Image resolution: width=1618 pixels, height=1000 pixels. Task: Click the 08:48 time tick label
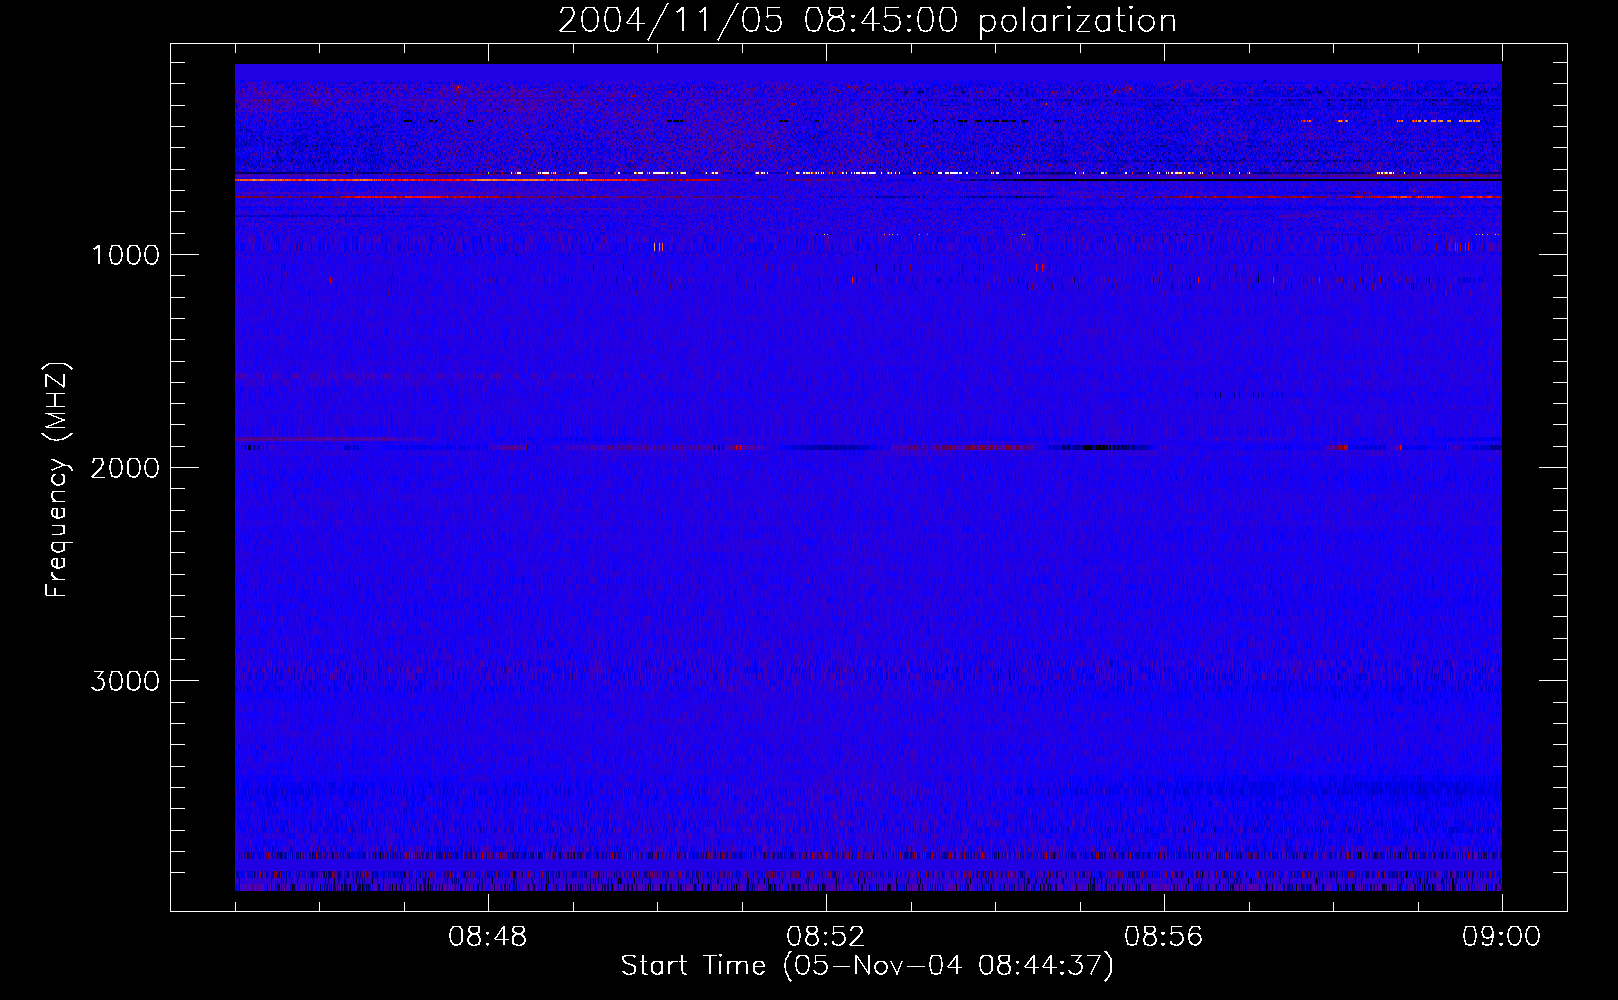[488, 937]
